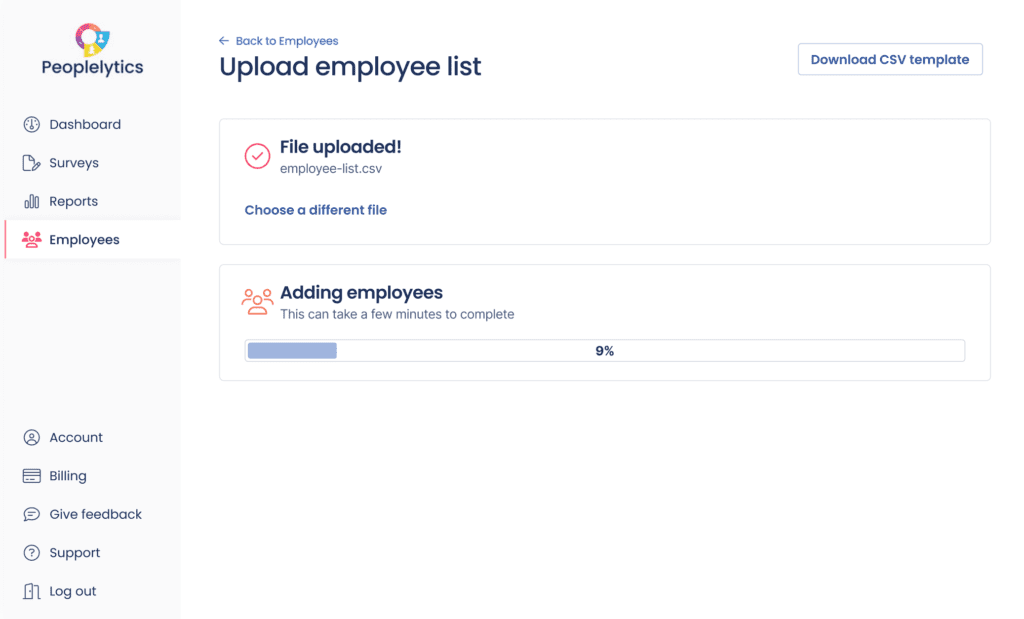Viewport: 1024px width, 619px height.
Task: Open Reports via its bar chart icon
Action: click(x=31, y=201)
